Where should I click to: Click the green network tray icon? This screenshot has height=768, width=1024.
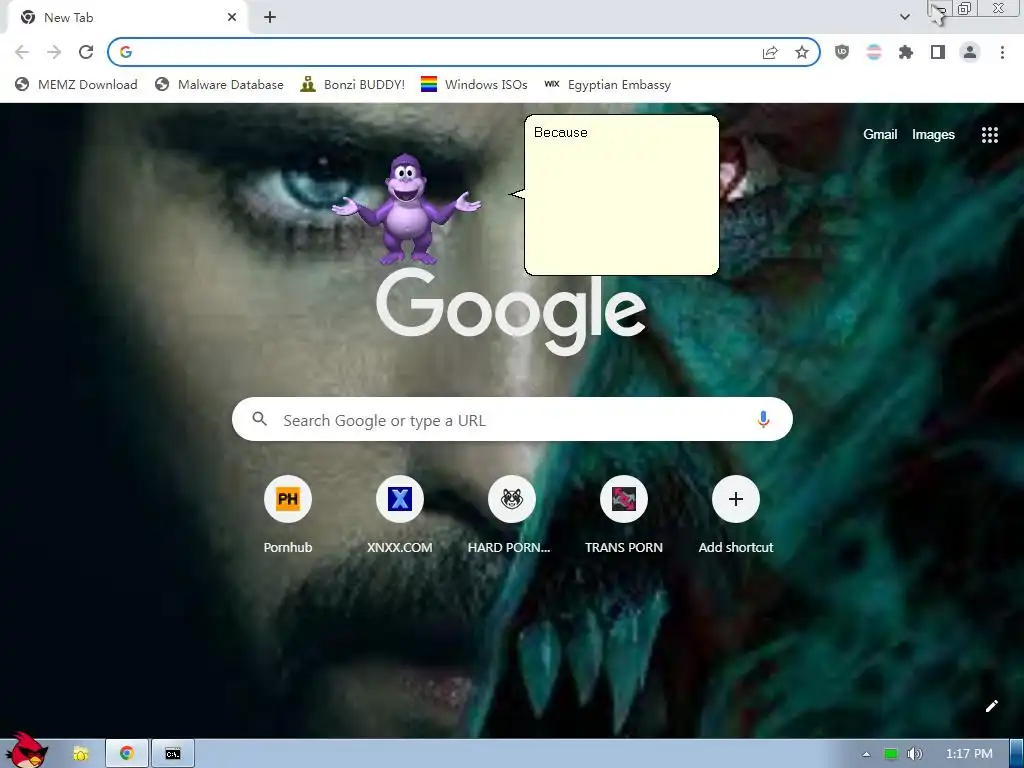tap(891, 754)
